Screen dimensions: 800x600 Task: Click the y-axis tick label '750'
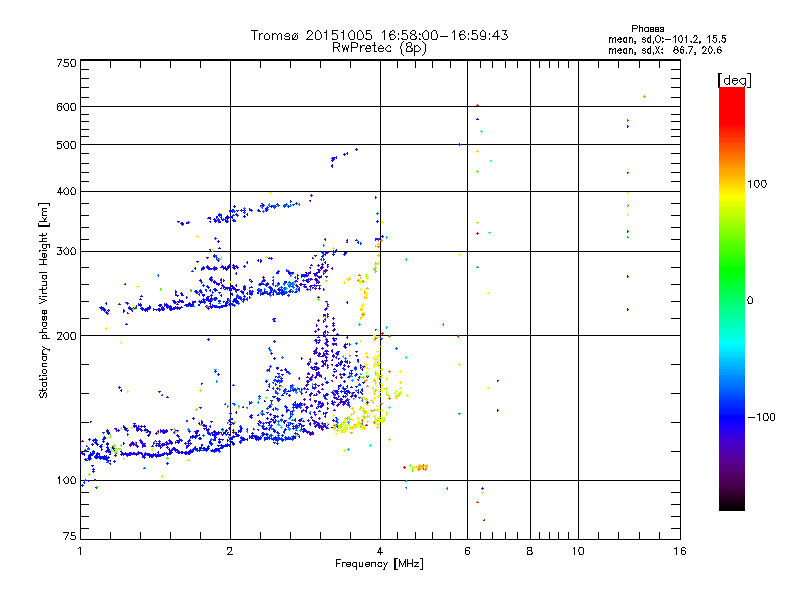pyautogui.click(x=66, y=63)
